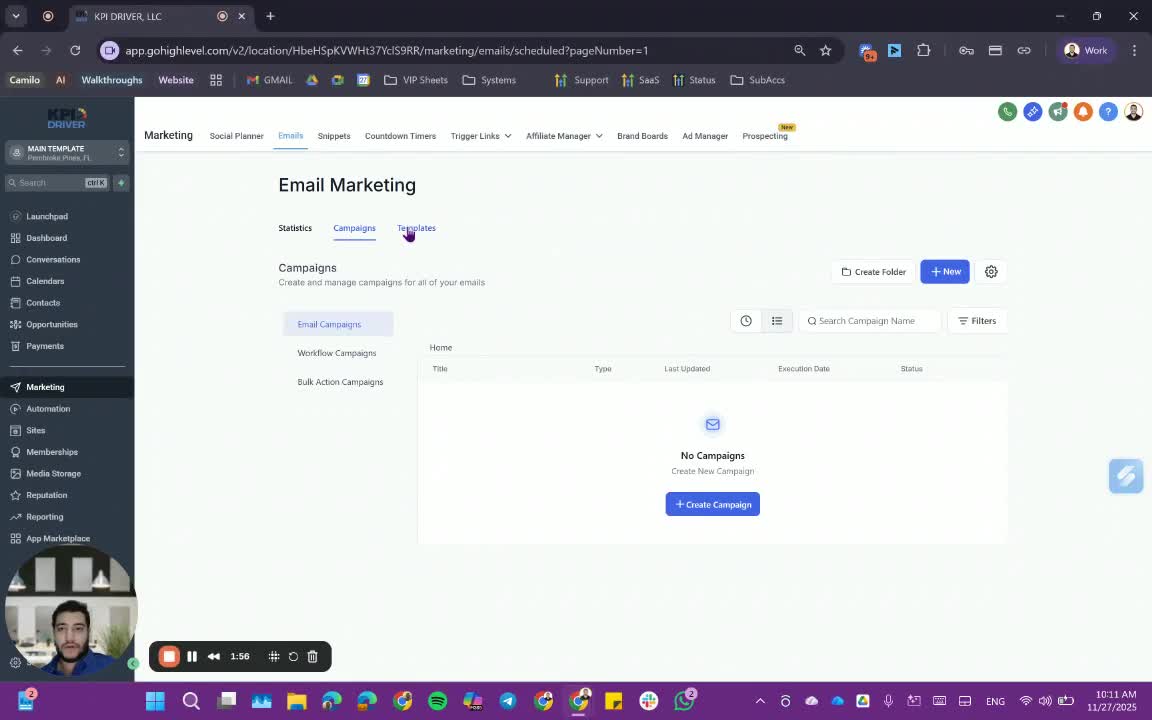The image size is (1152, 720).
Task: Click the green quick-action icon beside sidebar search
Action: 121,183
